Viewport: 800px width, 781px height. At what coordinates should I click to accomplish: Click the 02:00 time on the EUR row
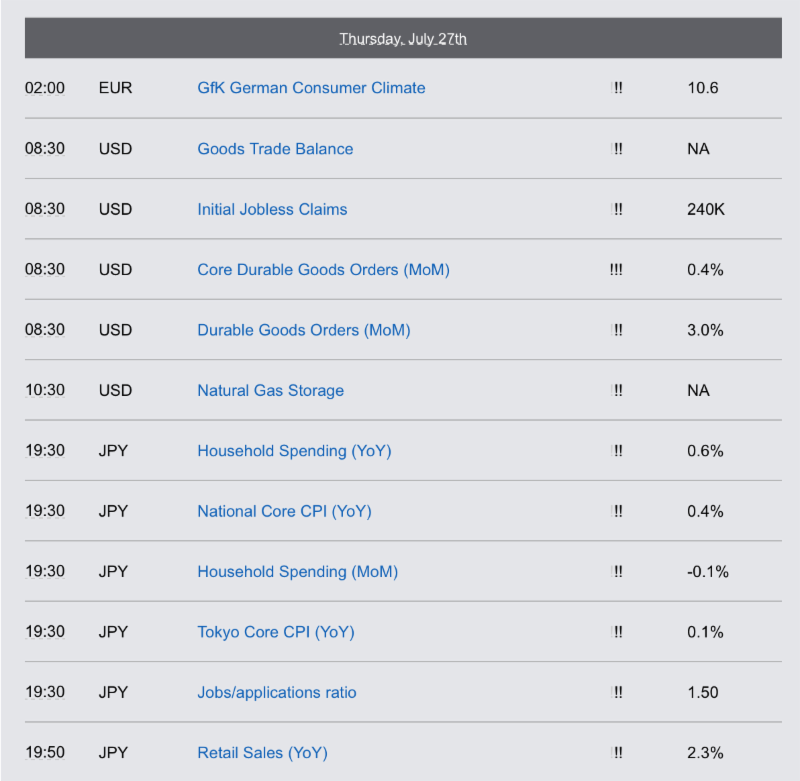click(x=45, y=88)
